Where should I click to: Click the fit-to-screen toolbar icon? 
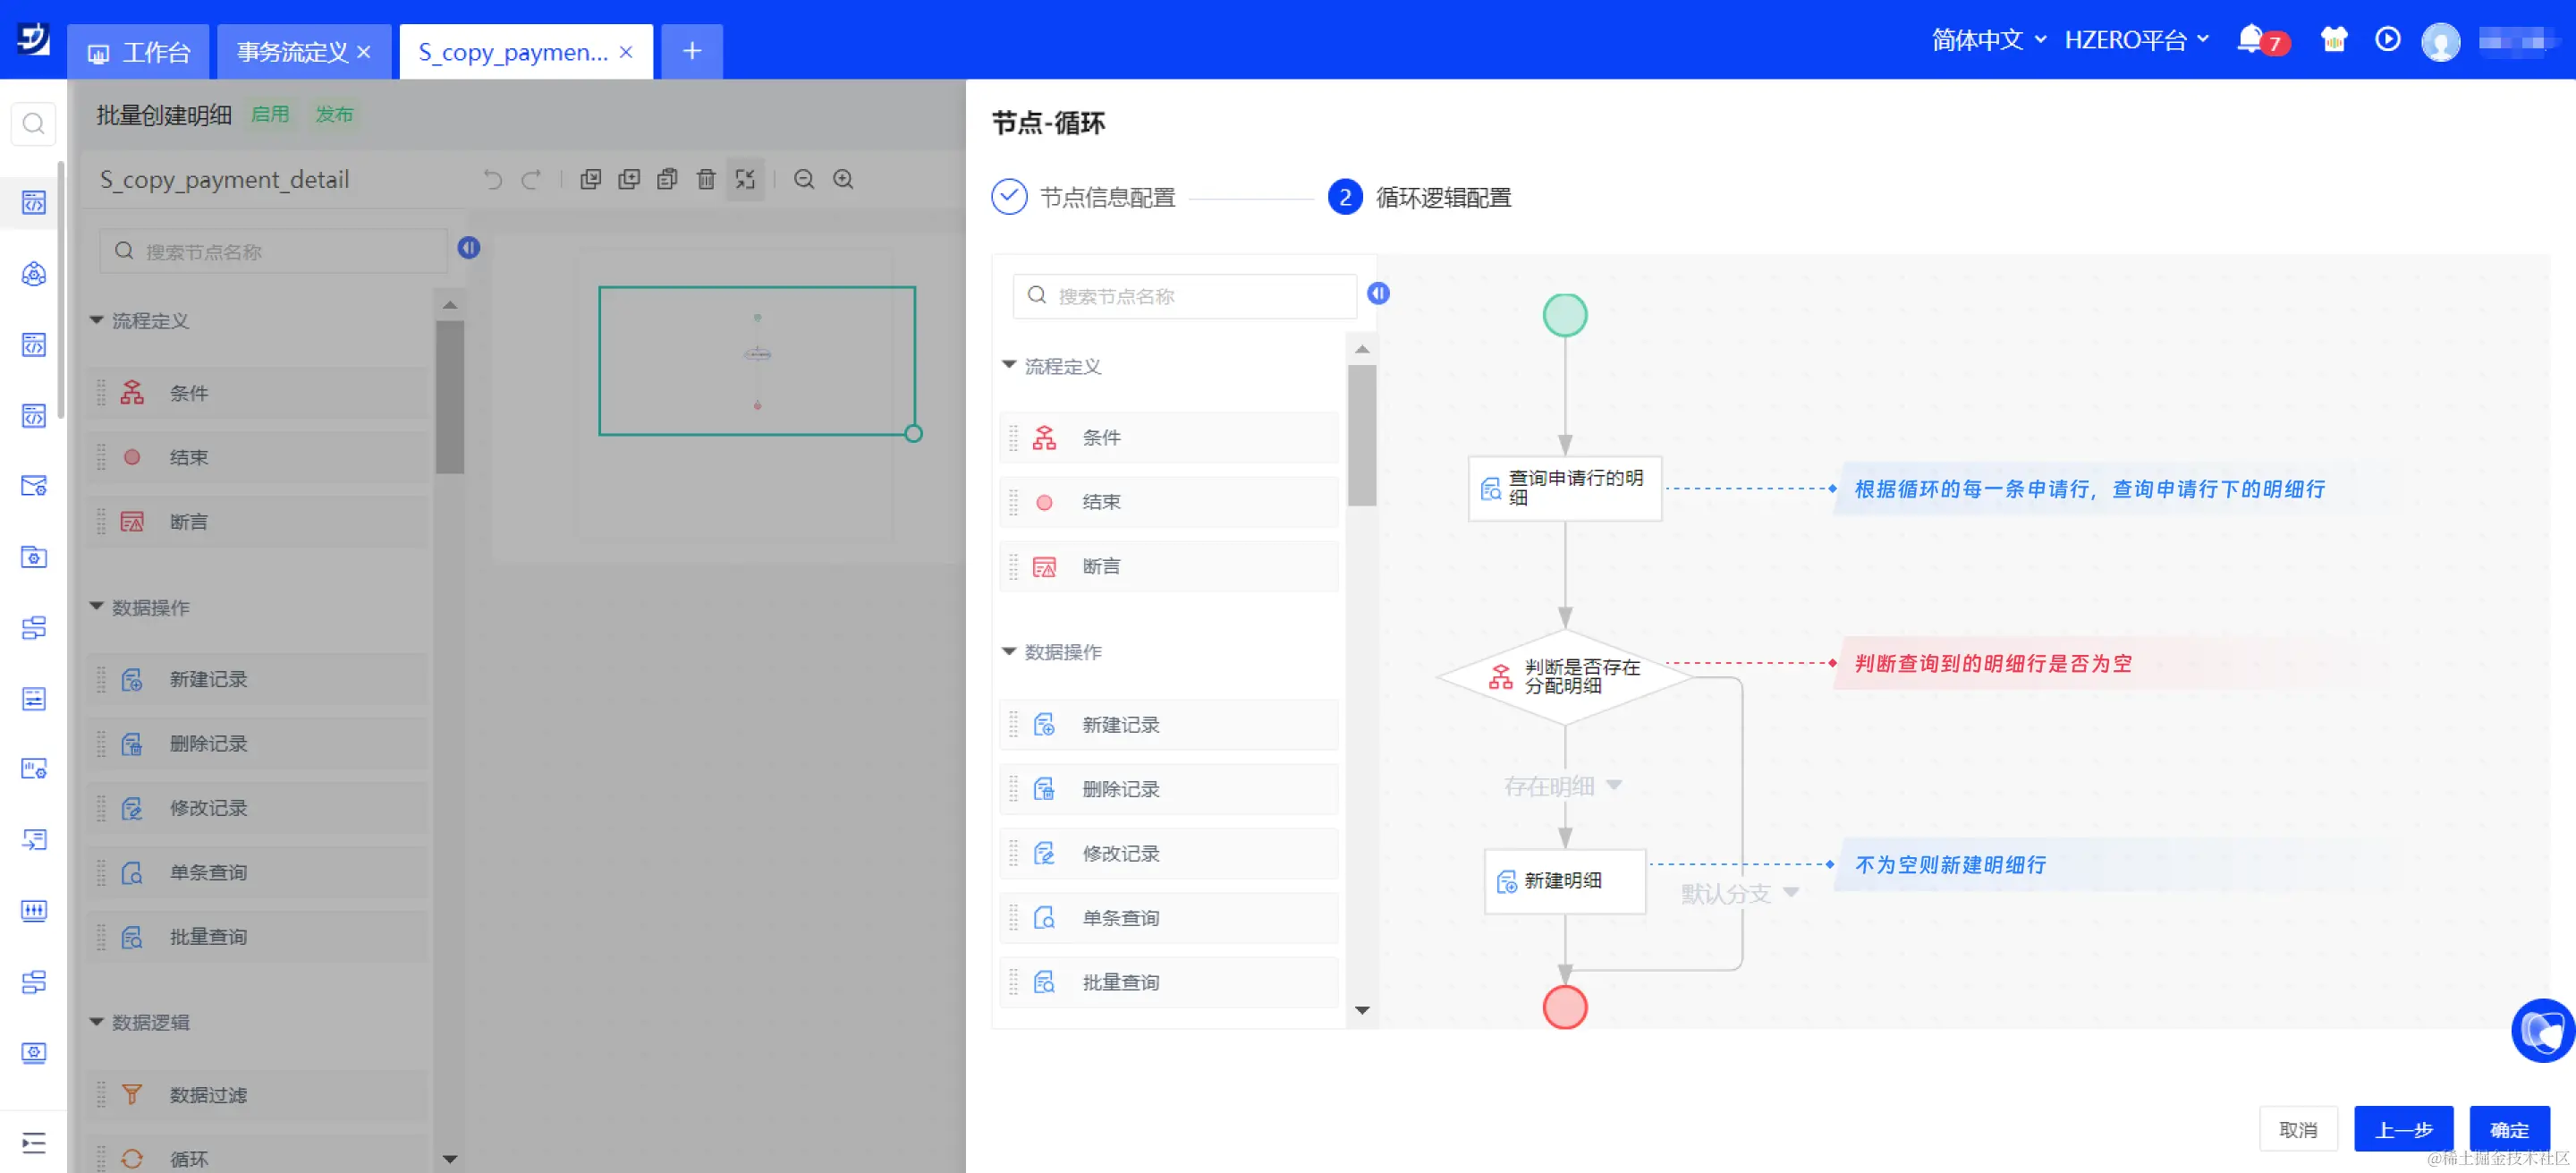coord(745,179)
